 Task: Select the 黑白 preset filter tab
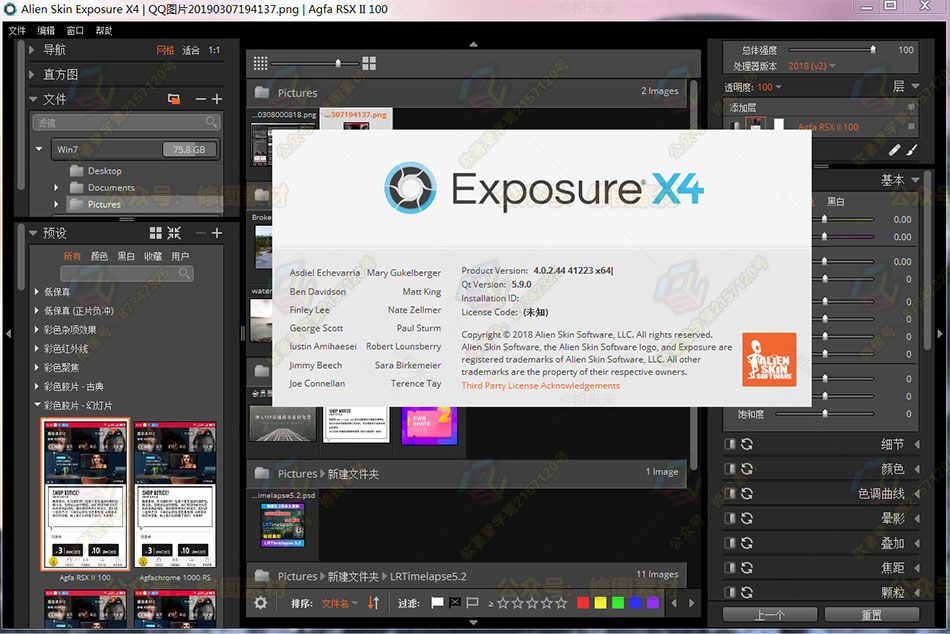[x=126, y=256]
